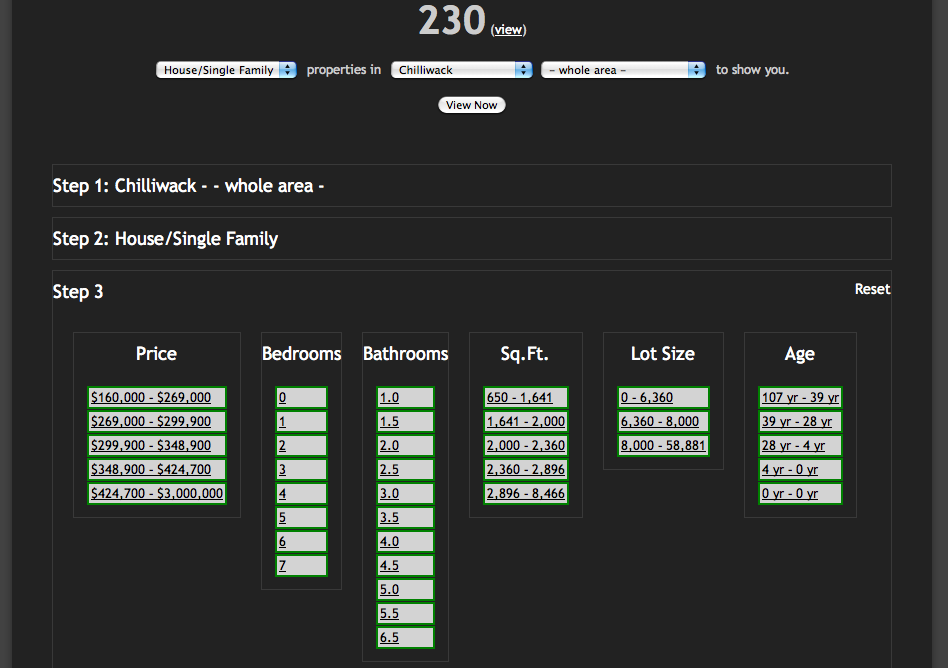948x668 pixels.
Task: Select price range $160,000 - $269,000
Action: click(157, 398)
